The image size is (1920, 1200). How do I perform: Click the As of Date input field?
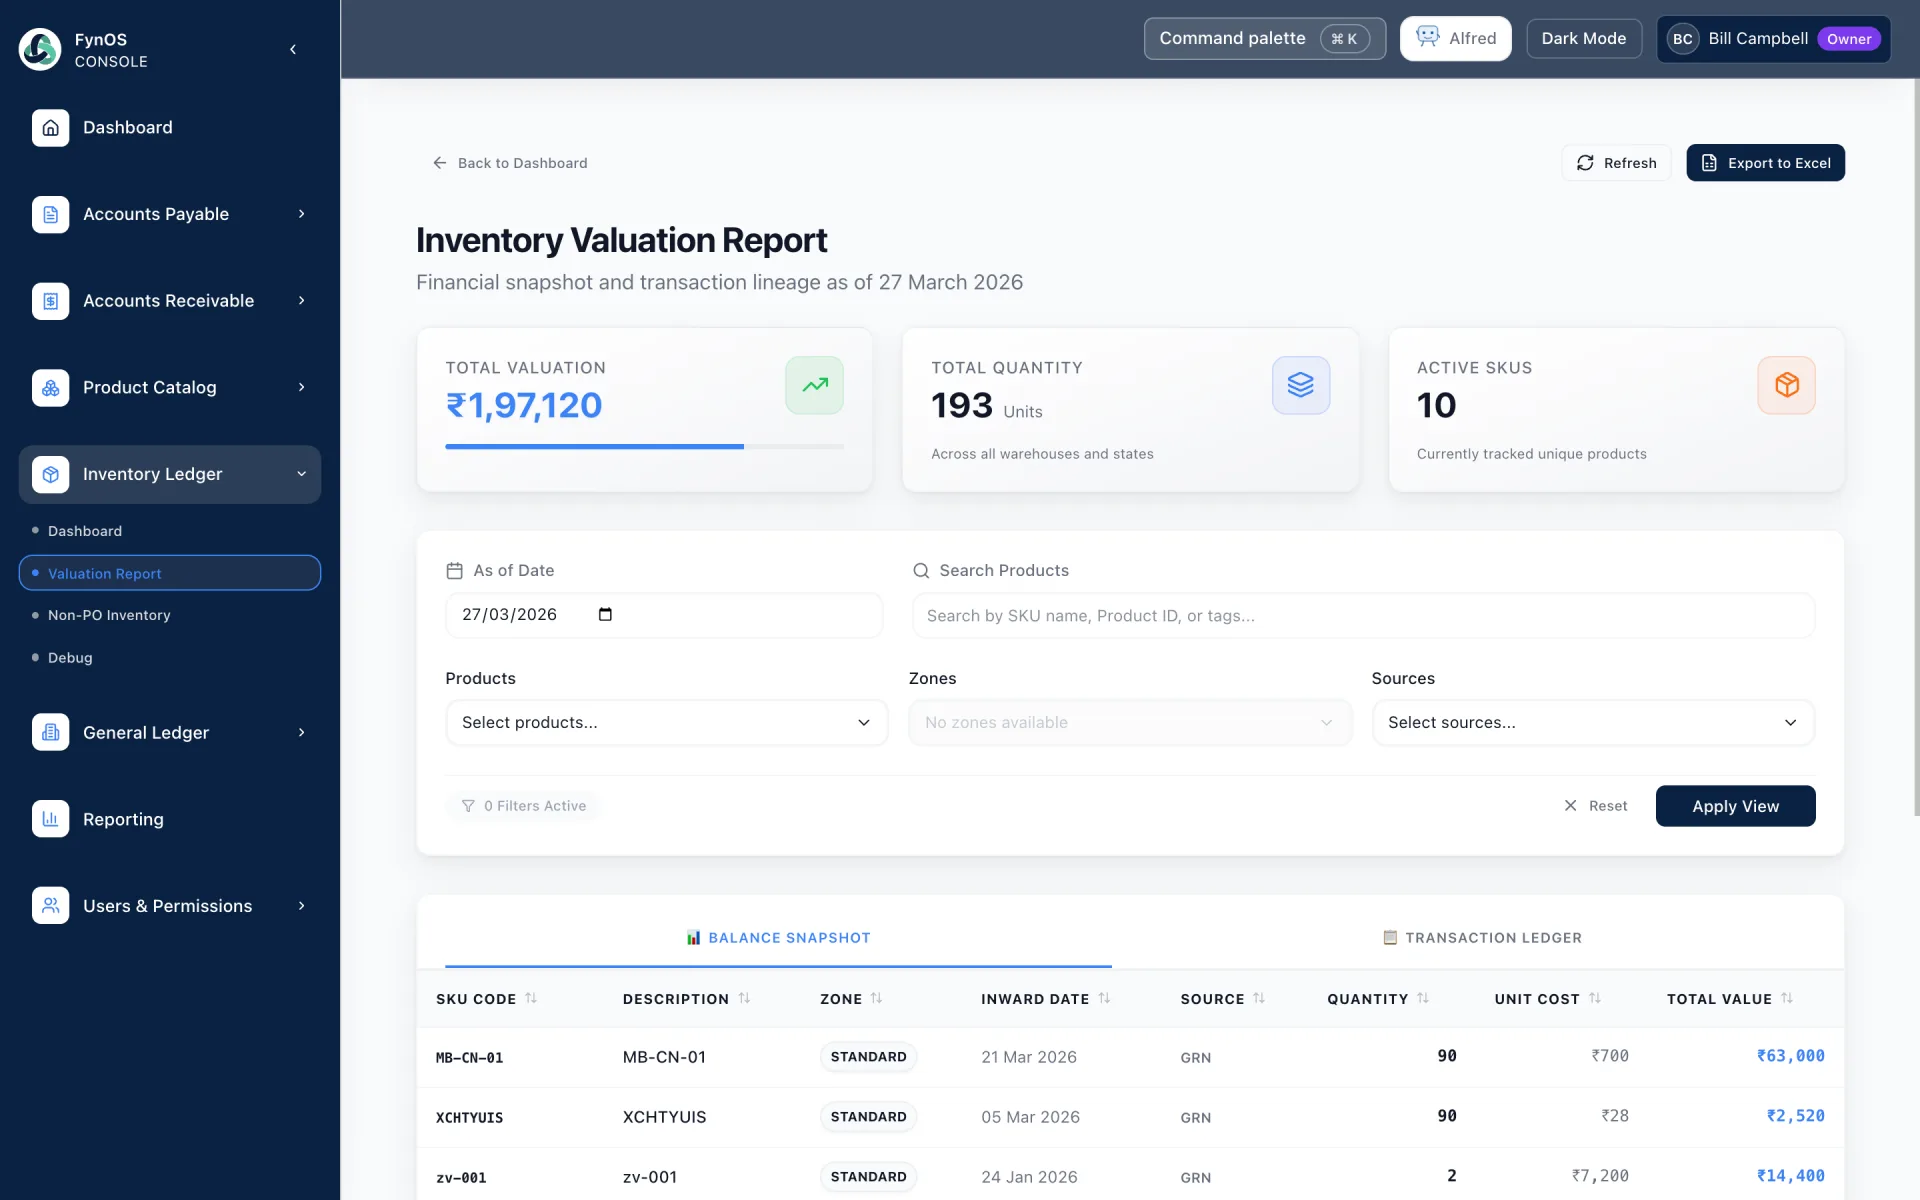[x=664, y=615]
